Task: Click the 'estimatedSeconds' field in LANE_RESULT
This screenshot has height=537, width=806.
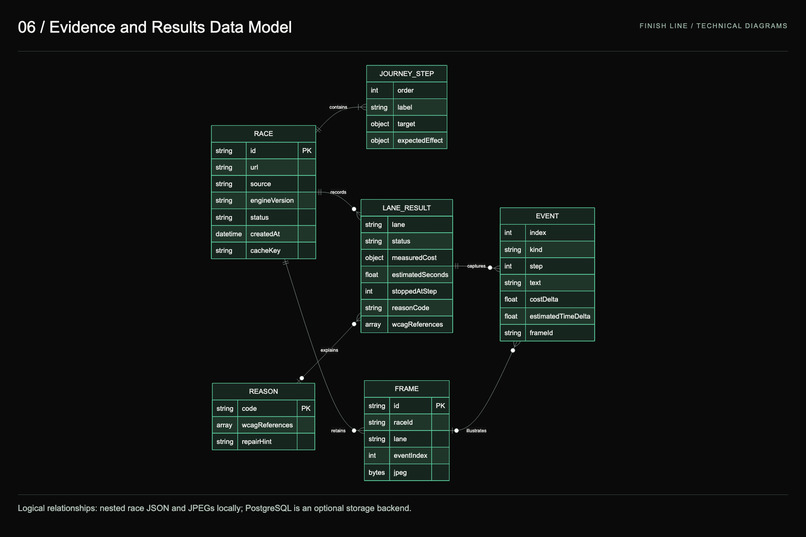Action: coord(420,274)
